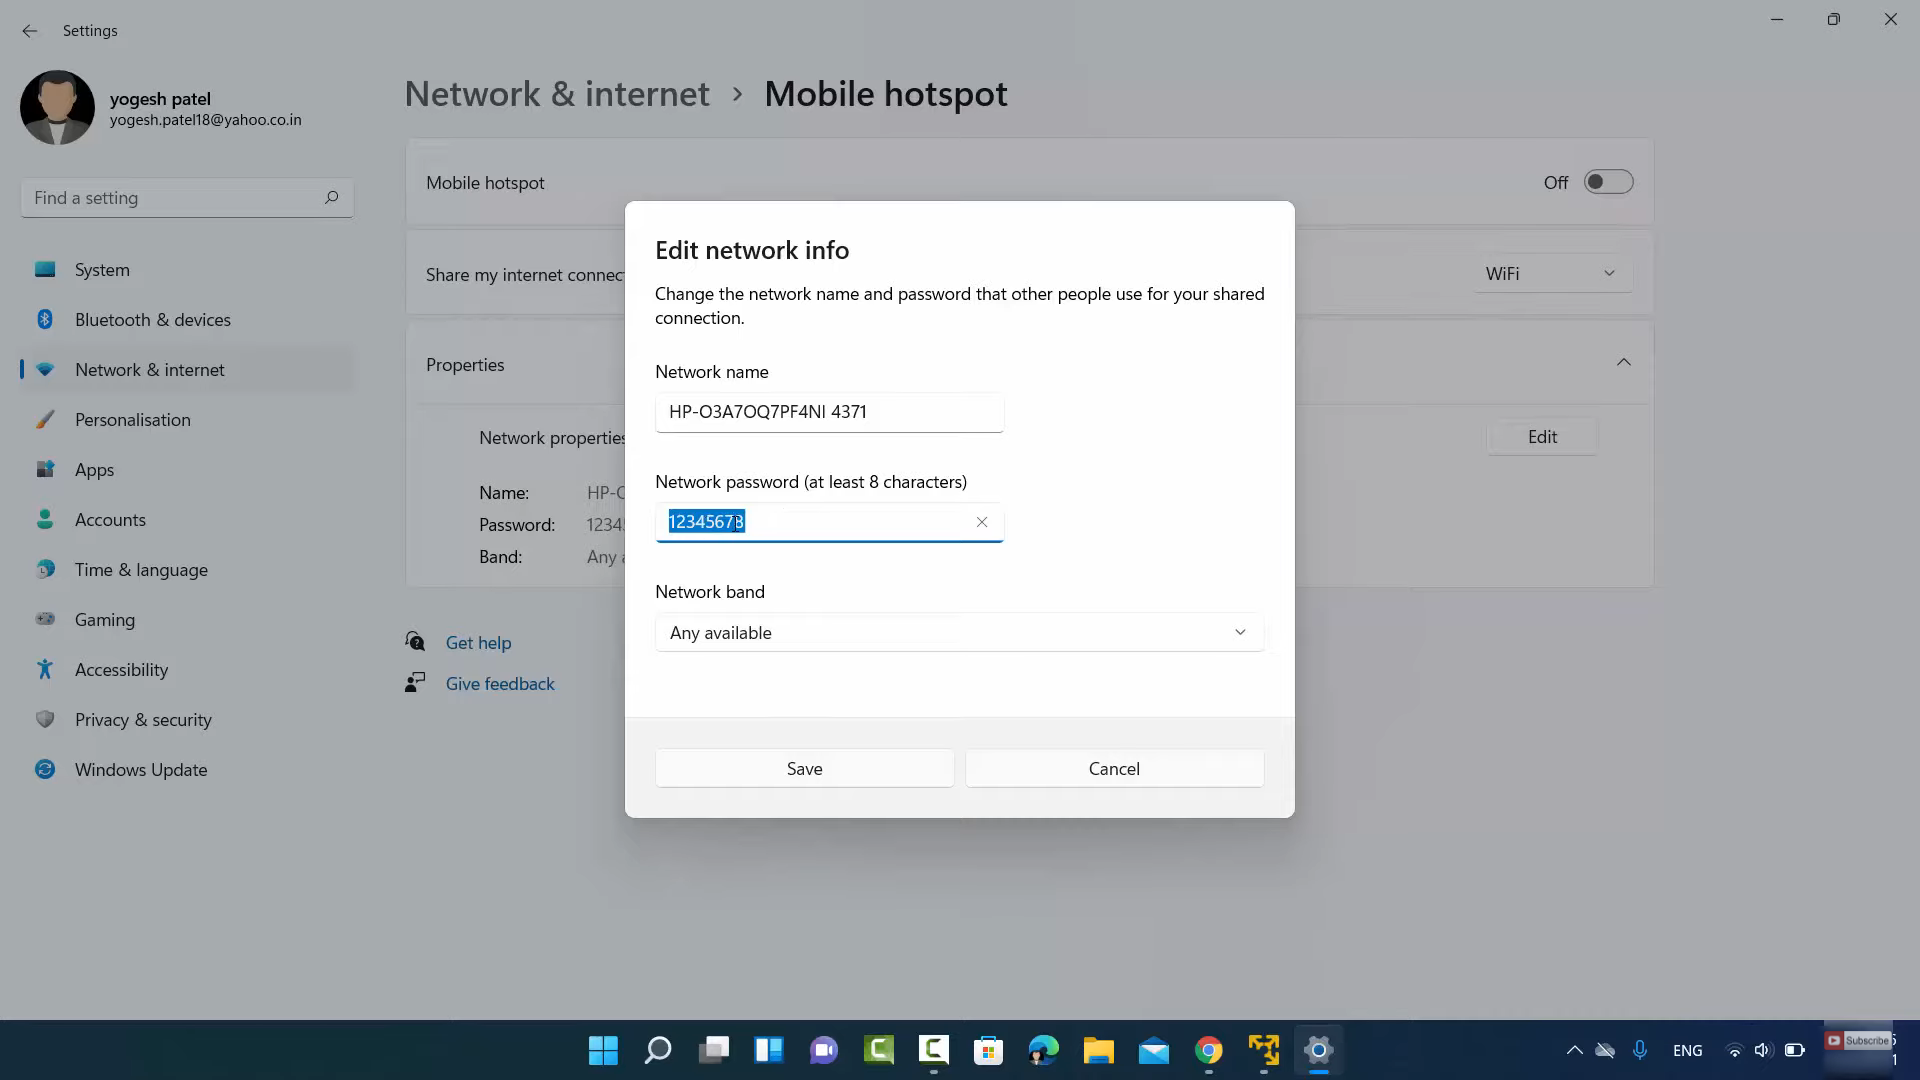
Task: Expand Network band dropdown
Action: [x=958, y=632]
